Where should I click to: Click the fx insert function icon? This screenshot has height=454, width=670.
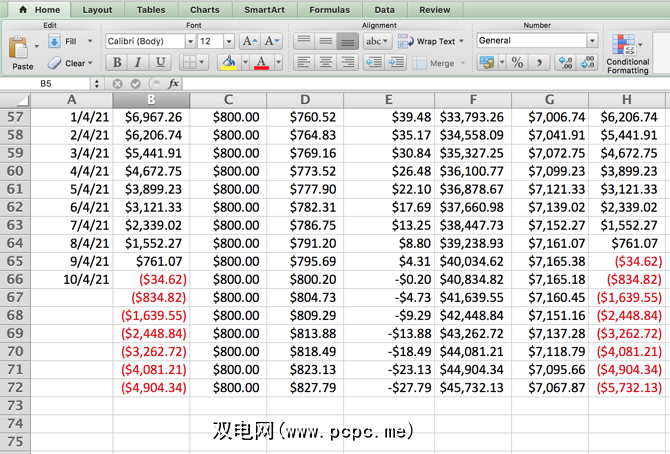coord(174,84)
